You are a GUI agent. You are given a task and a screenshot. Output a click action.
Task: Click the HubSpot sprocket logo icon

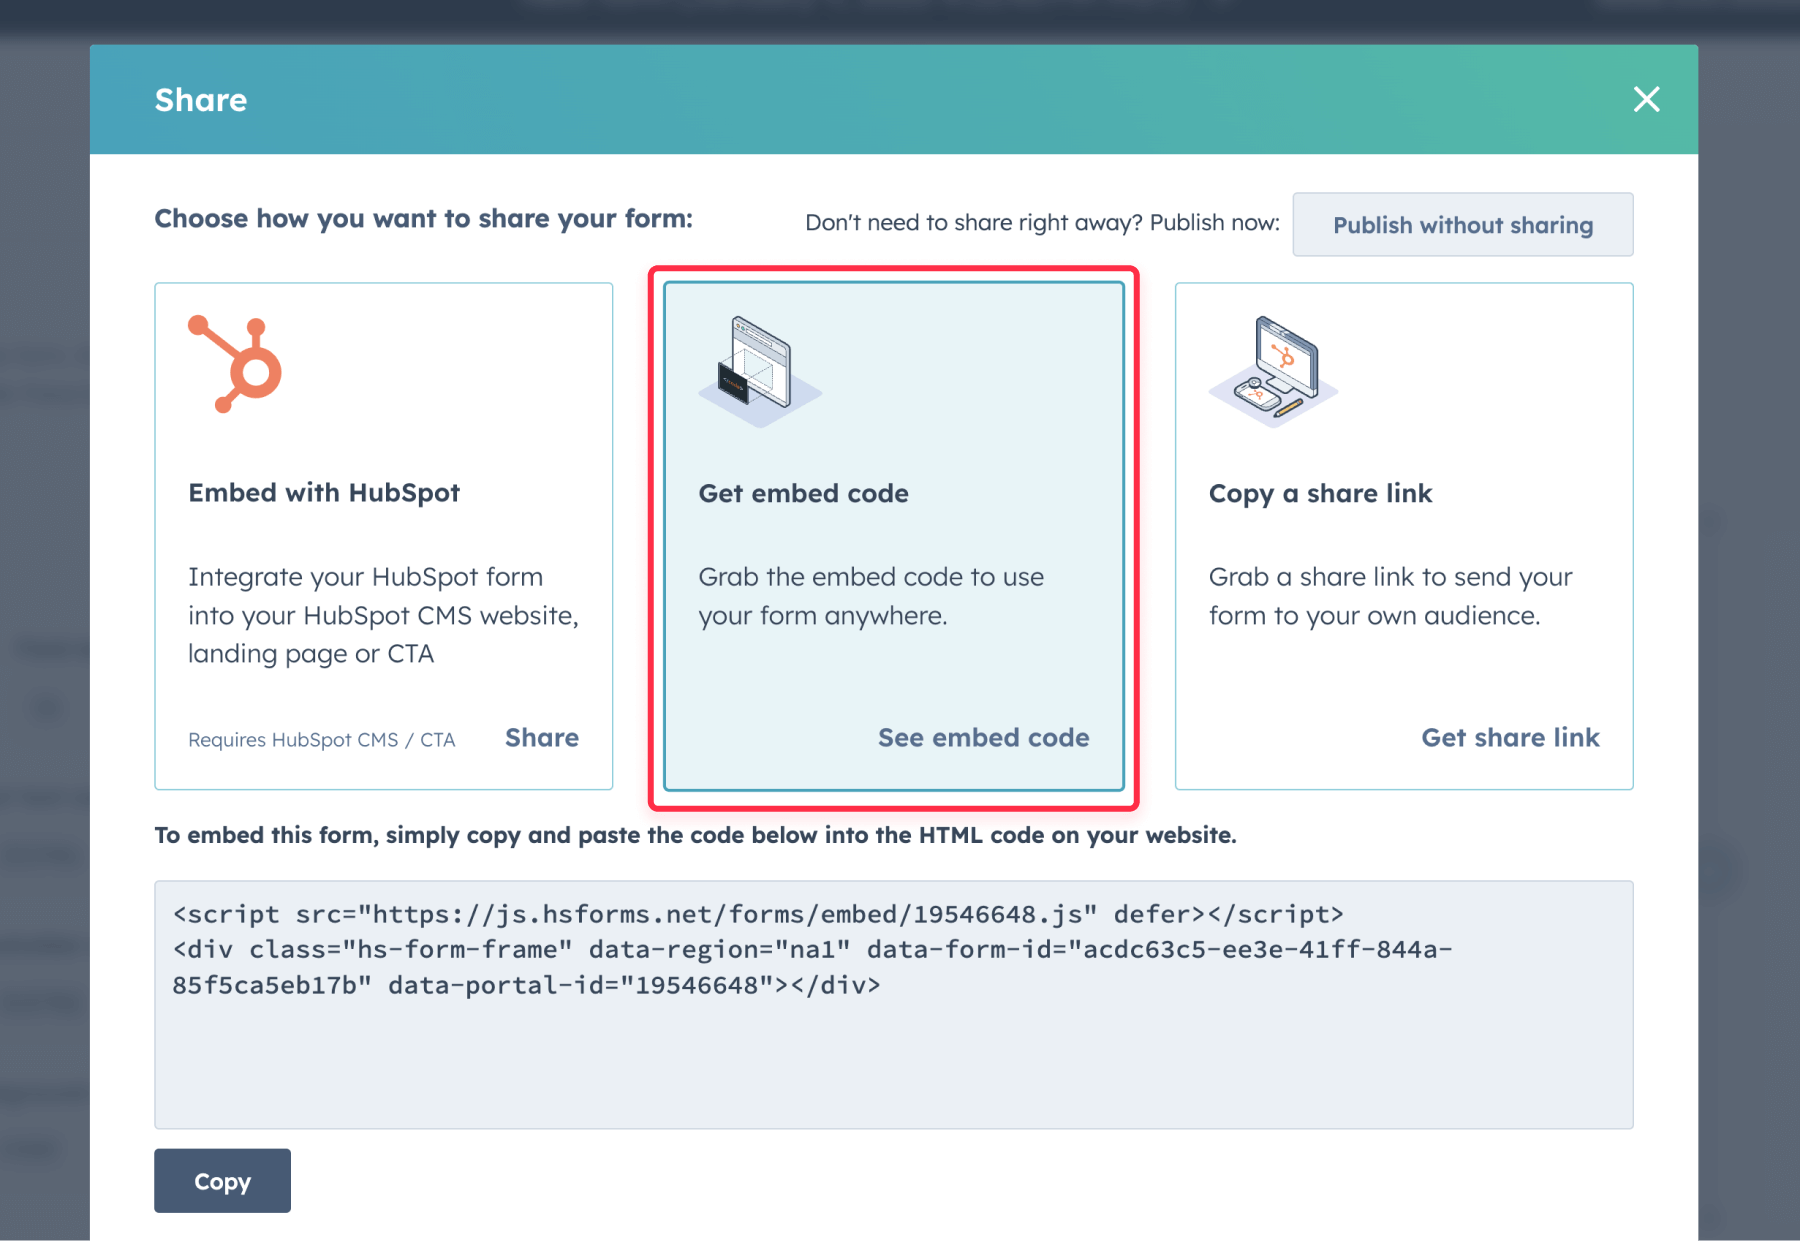[236, 364]
